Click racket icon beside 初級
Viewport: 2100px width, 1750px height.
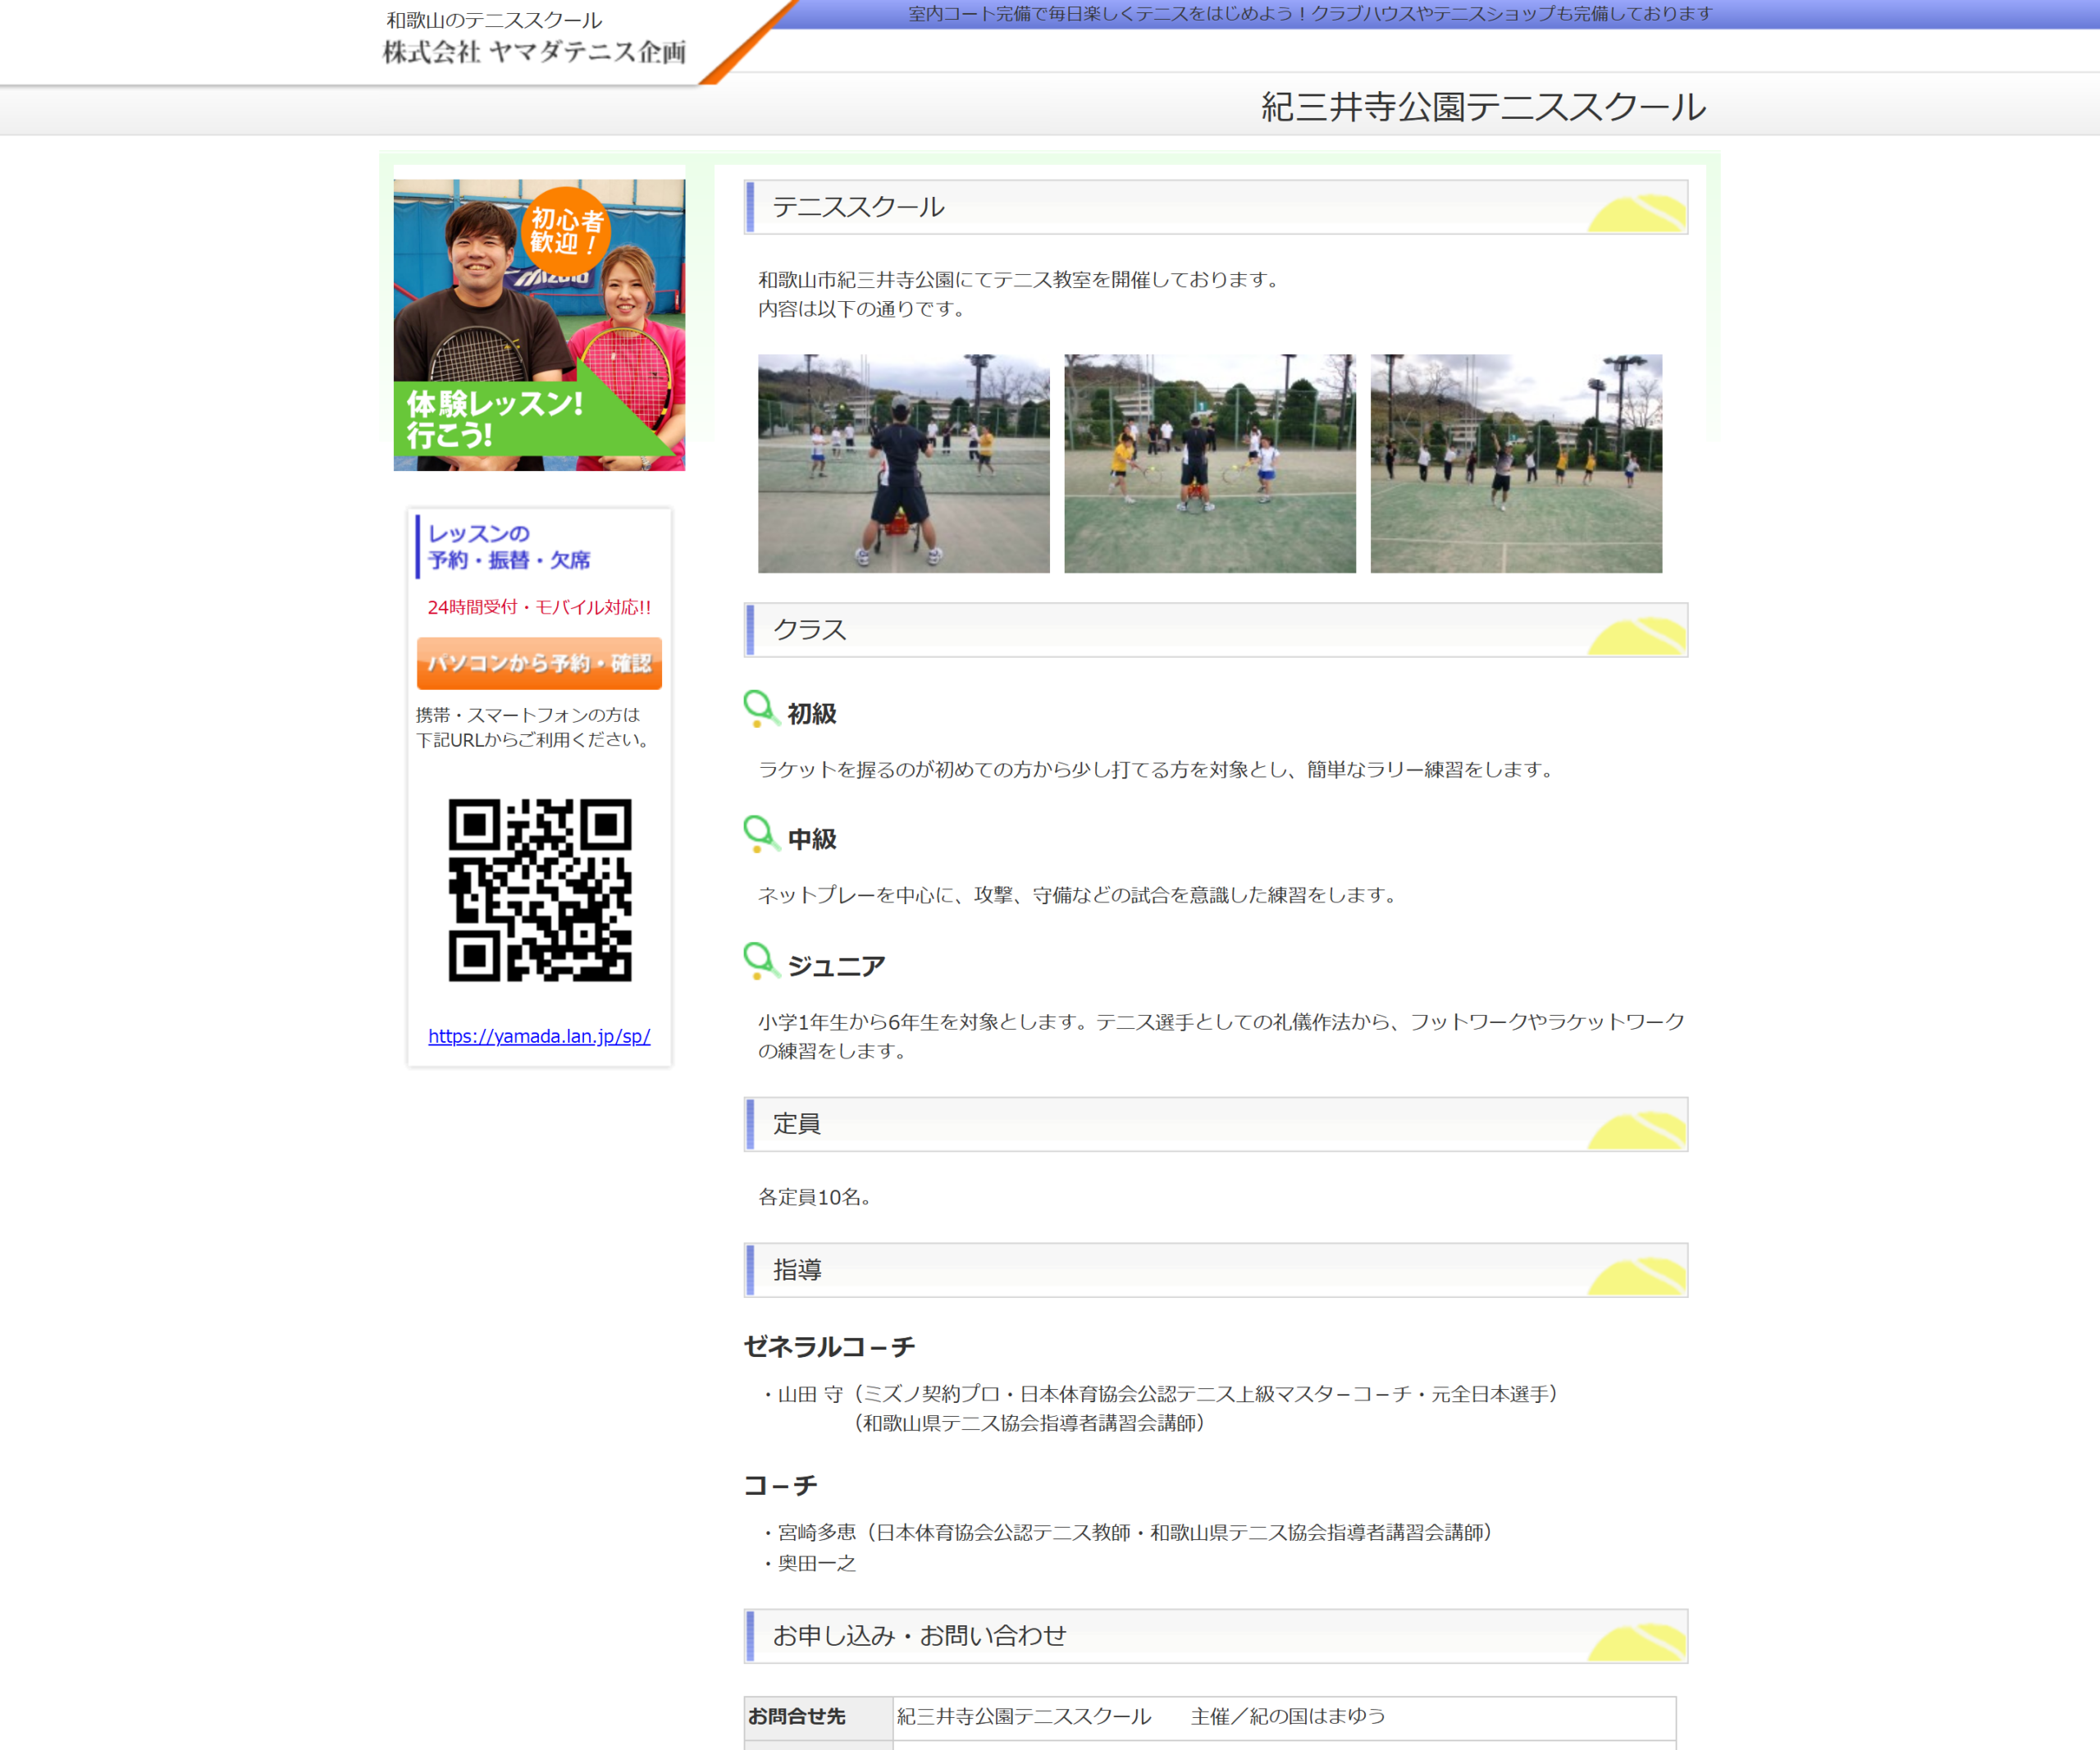pyautogui.click(x=761, y=709)
